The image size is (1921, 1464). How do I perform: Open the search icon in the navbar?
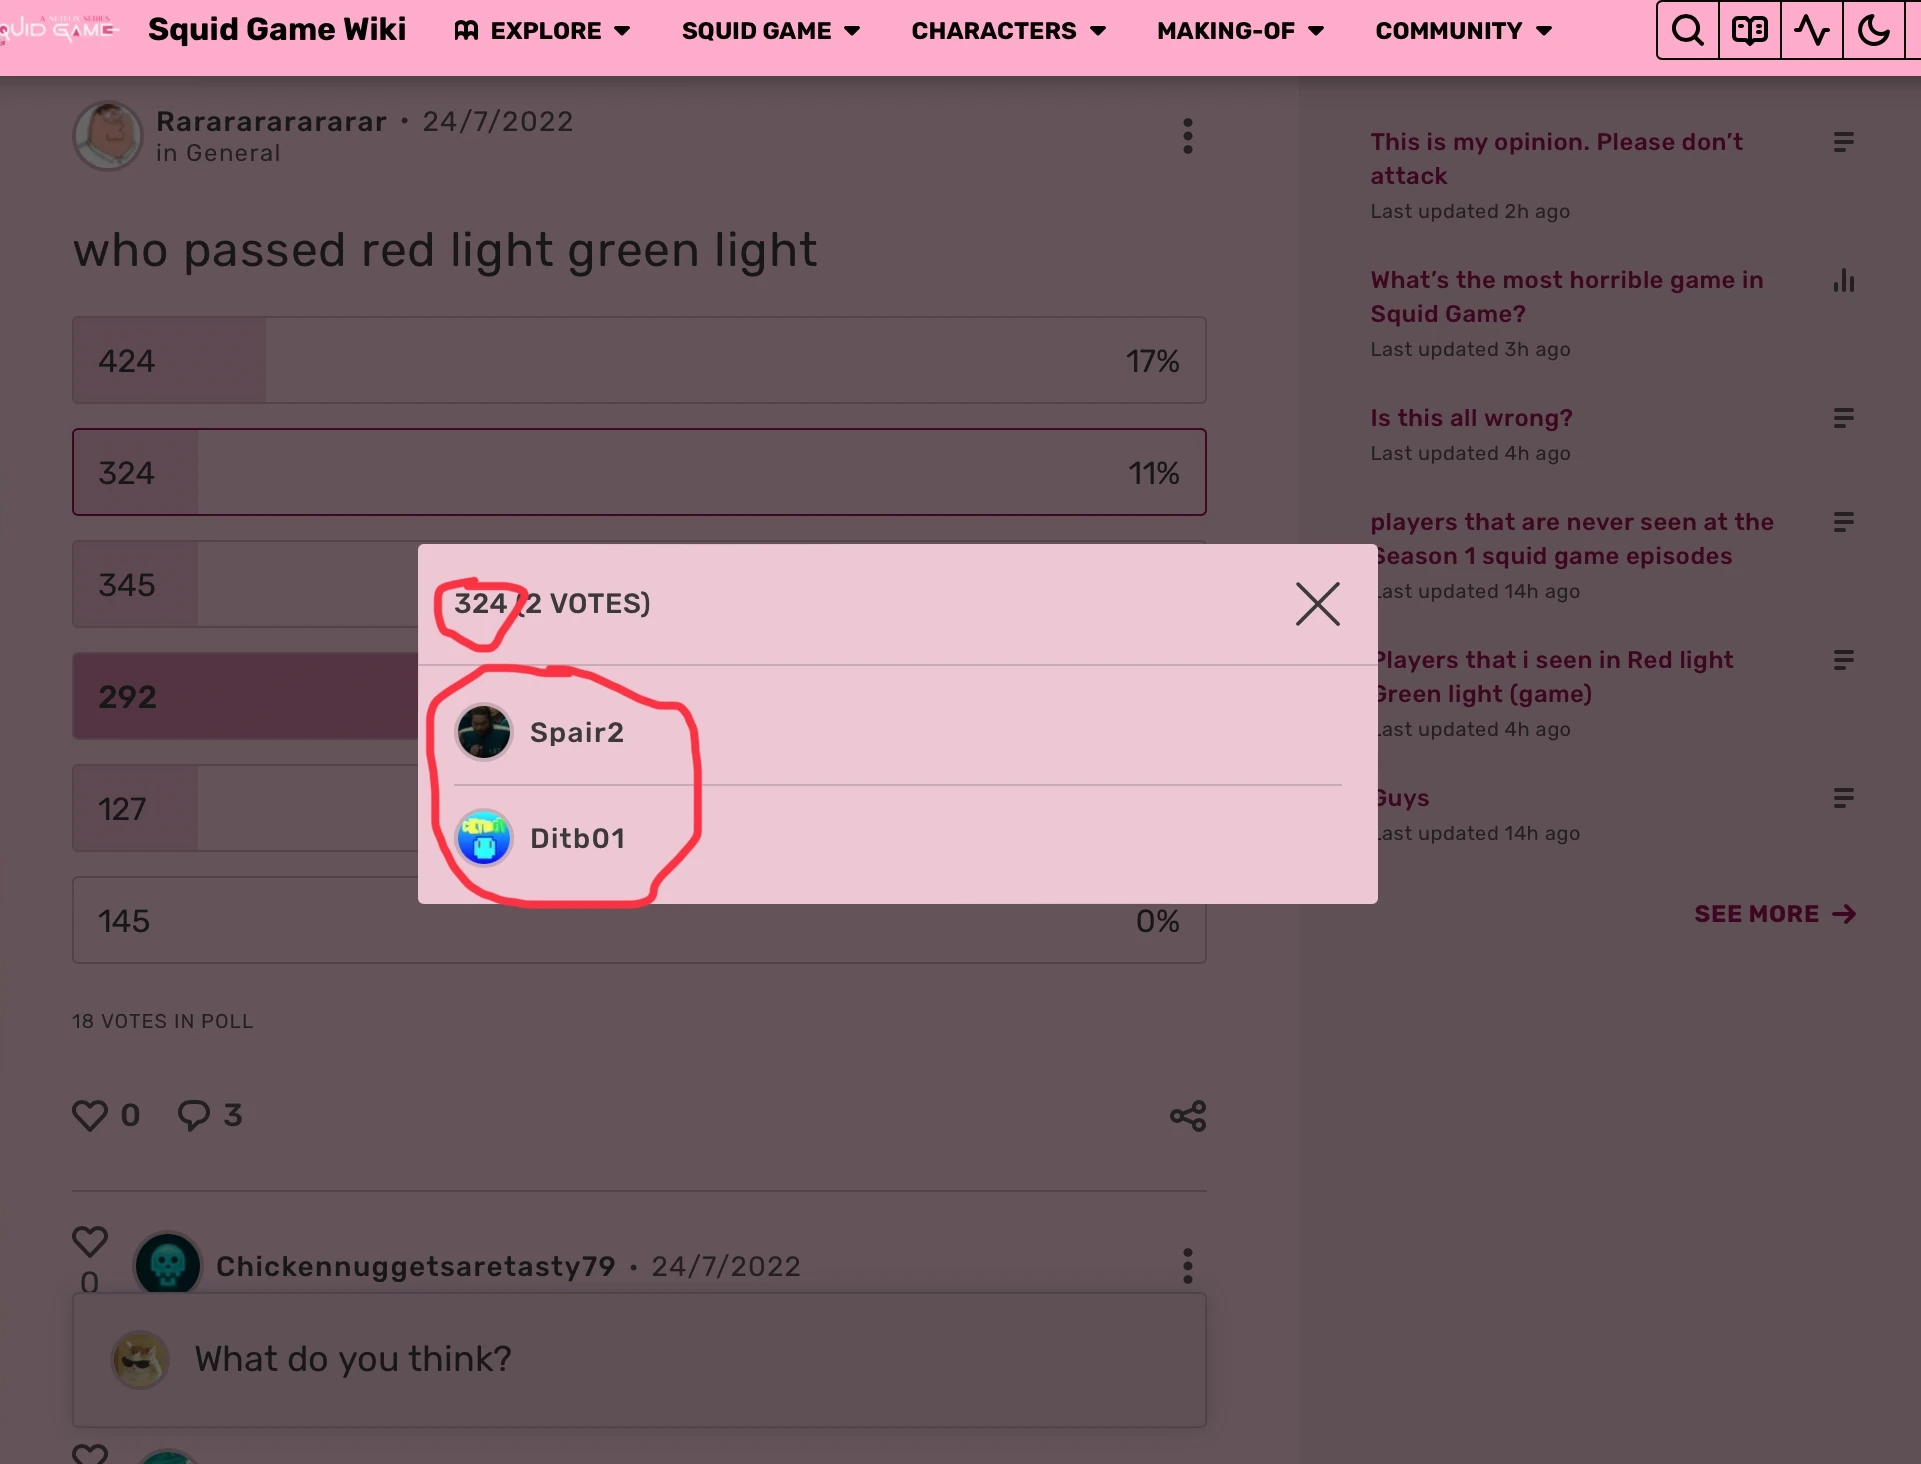1687,30
